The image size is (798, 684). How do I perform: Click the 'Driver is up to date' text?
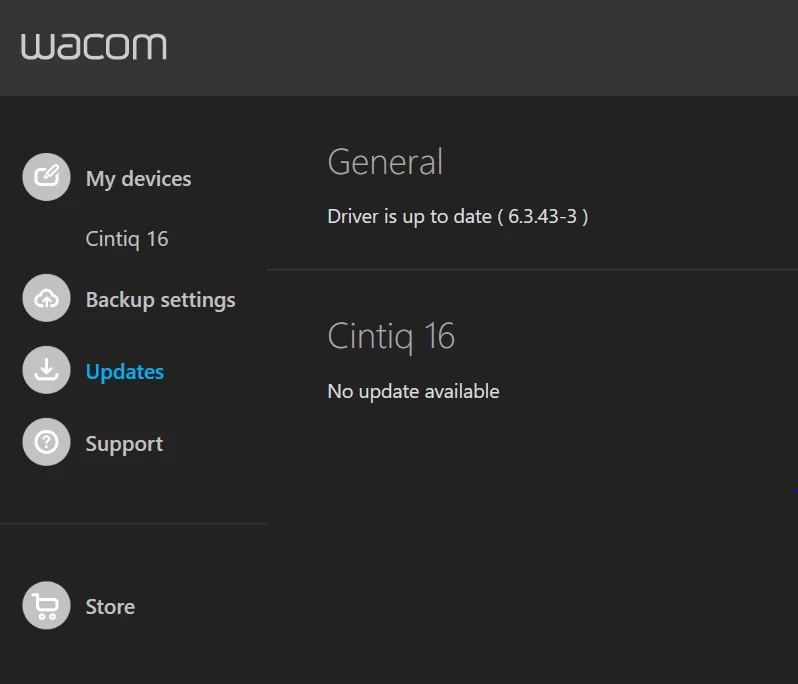click(x=410, y=217)
